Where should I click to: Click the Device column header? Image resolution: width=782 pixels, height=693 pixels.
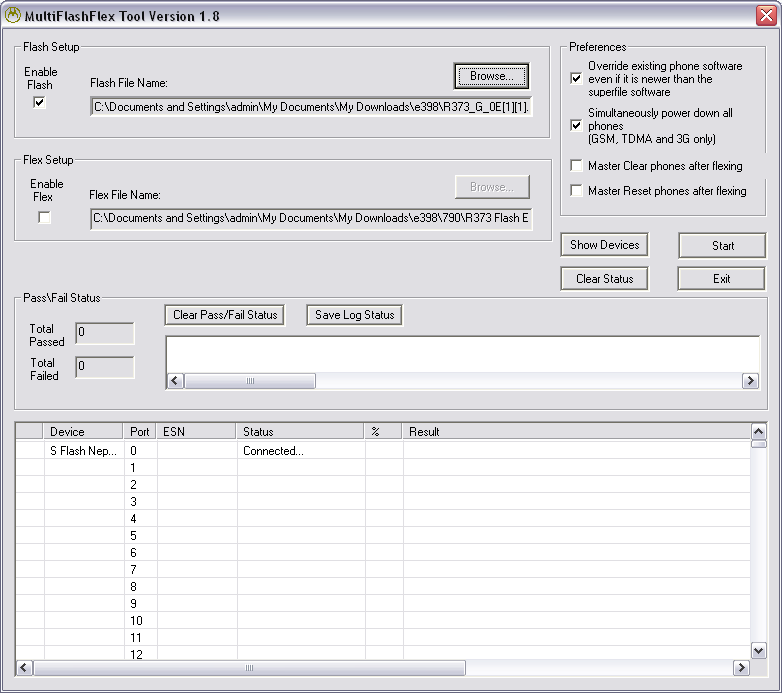point(83,432)
